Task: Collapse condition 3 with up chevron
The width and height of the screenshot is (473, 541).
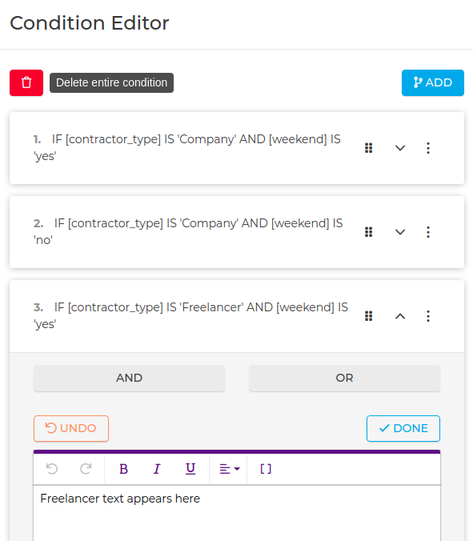Action: (x=400, y=316)
